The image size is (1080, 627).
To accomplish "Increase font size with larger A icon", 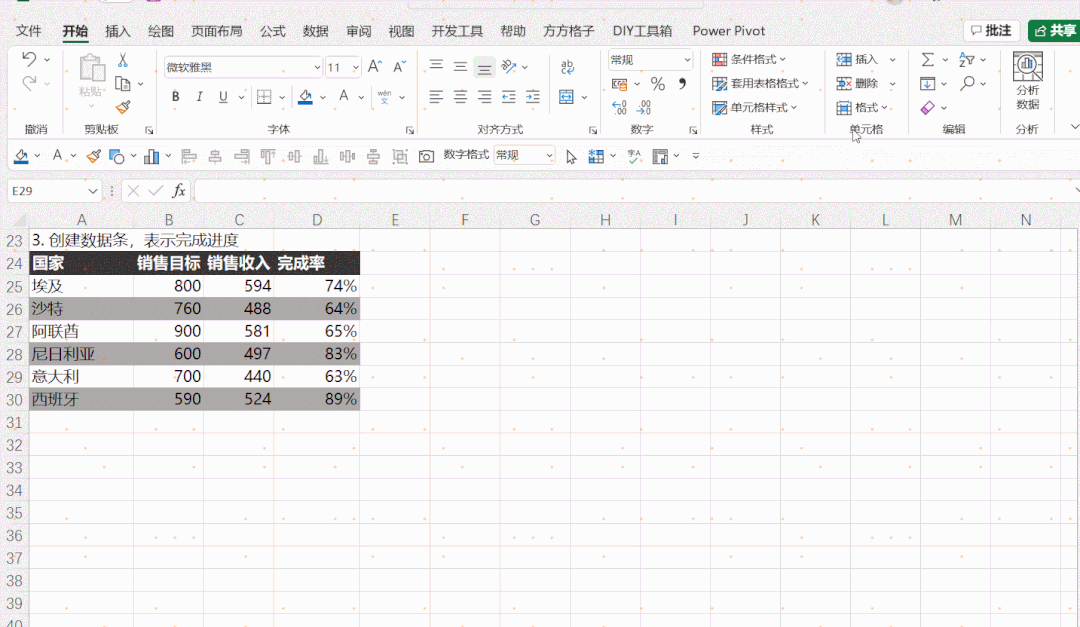I will coord(375,67).
